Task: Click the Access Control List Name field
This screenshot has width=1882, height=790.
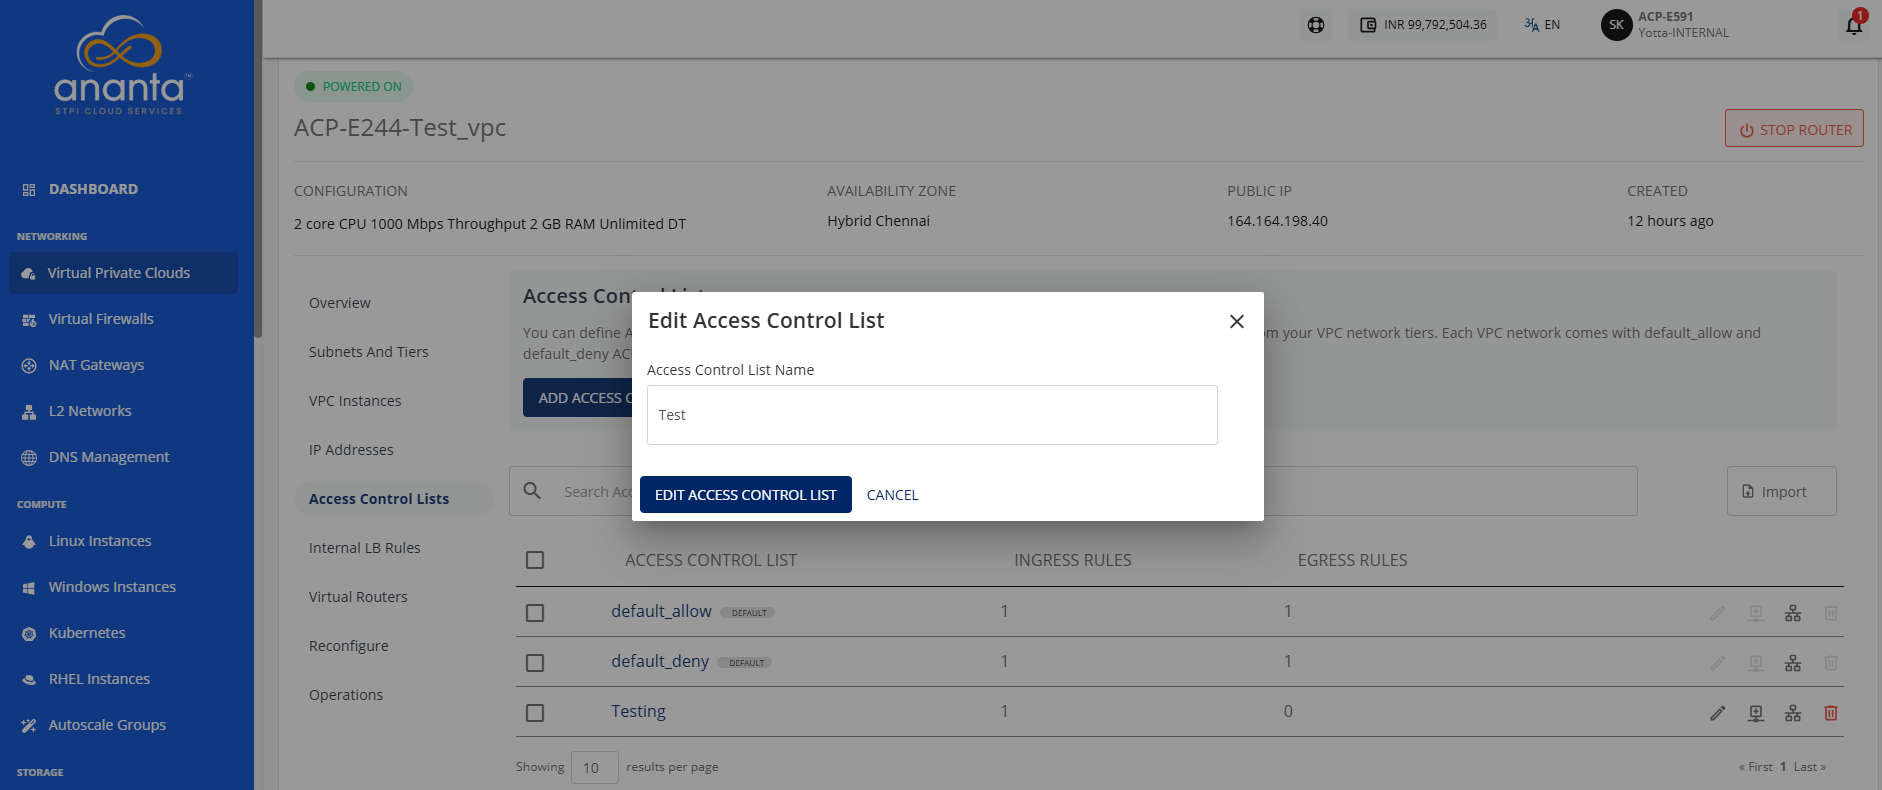Action: click(932, 415)
